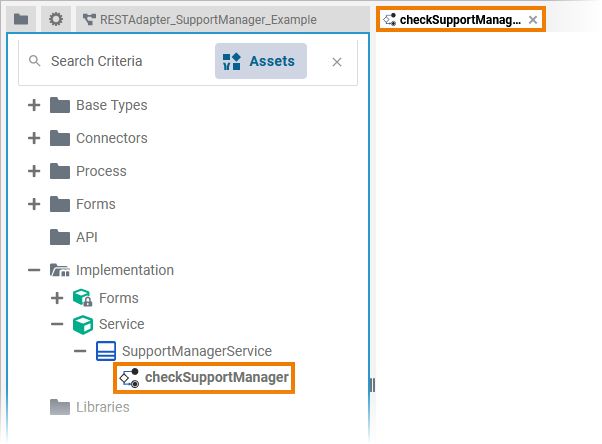Click the locked Forms module icon
This screenshot has width=602, height=444.
[83, 298]
